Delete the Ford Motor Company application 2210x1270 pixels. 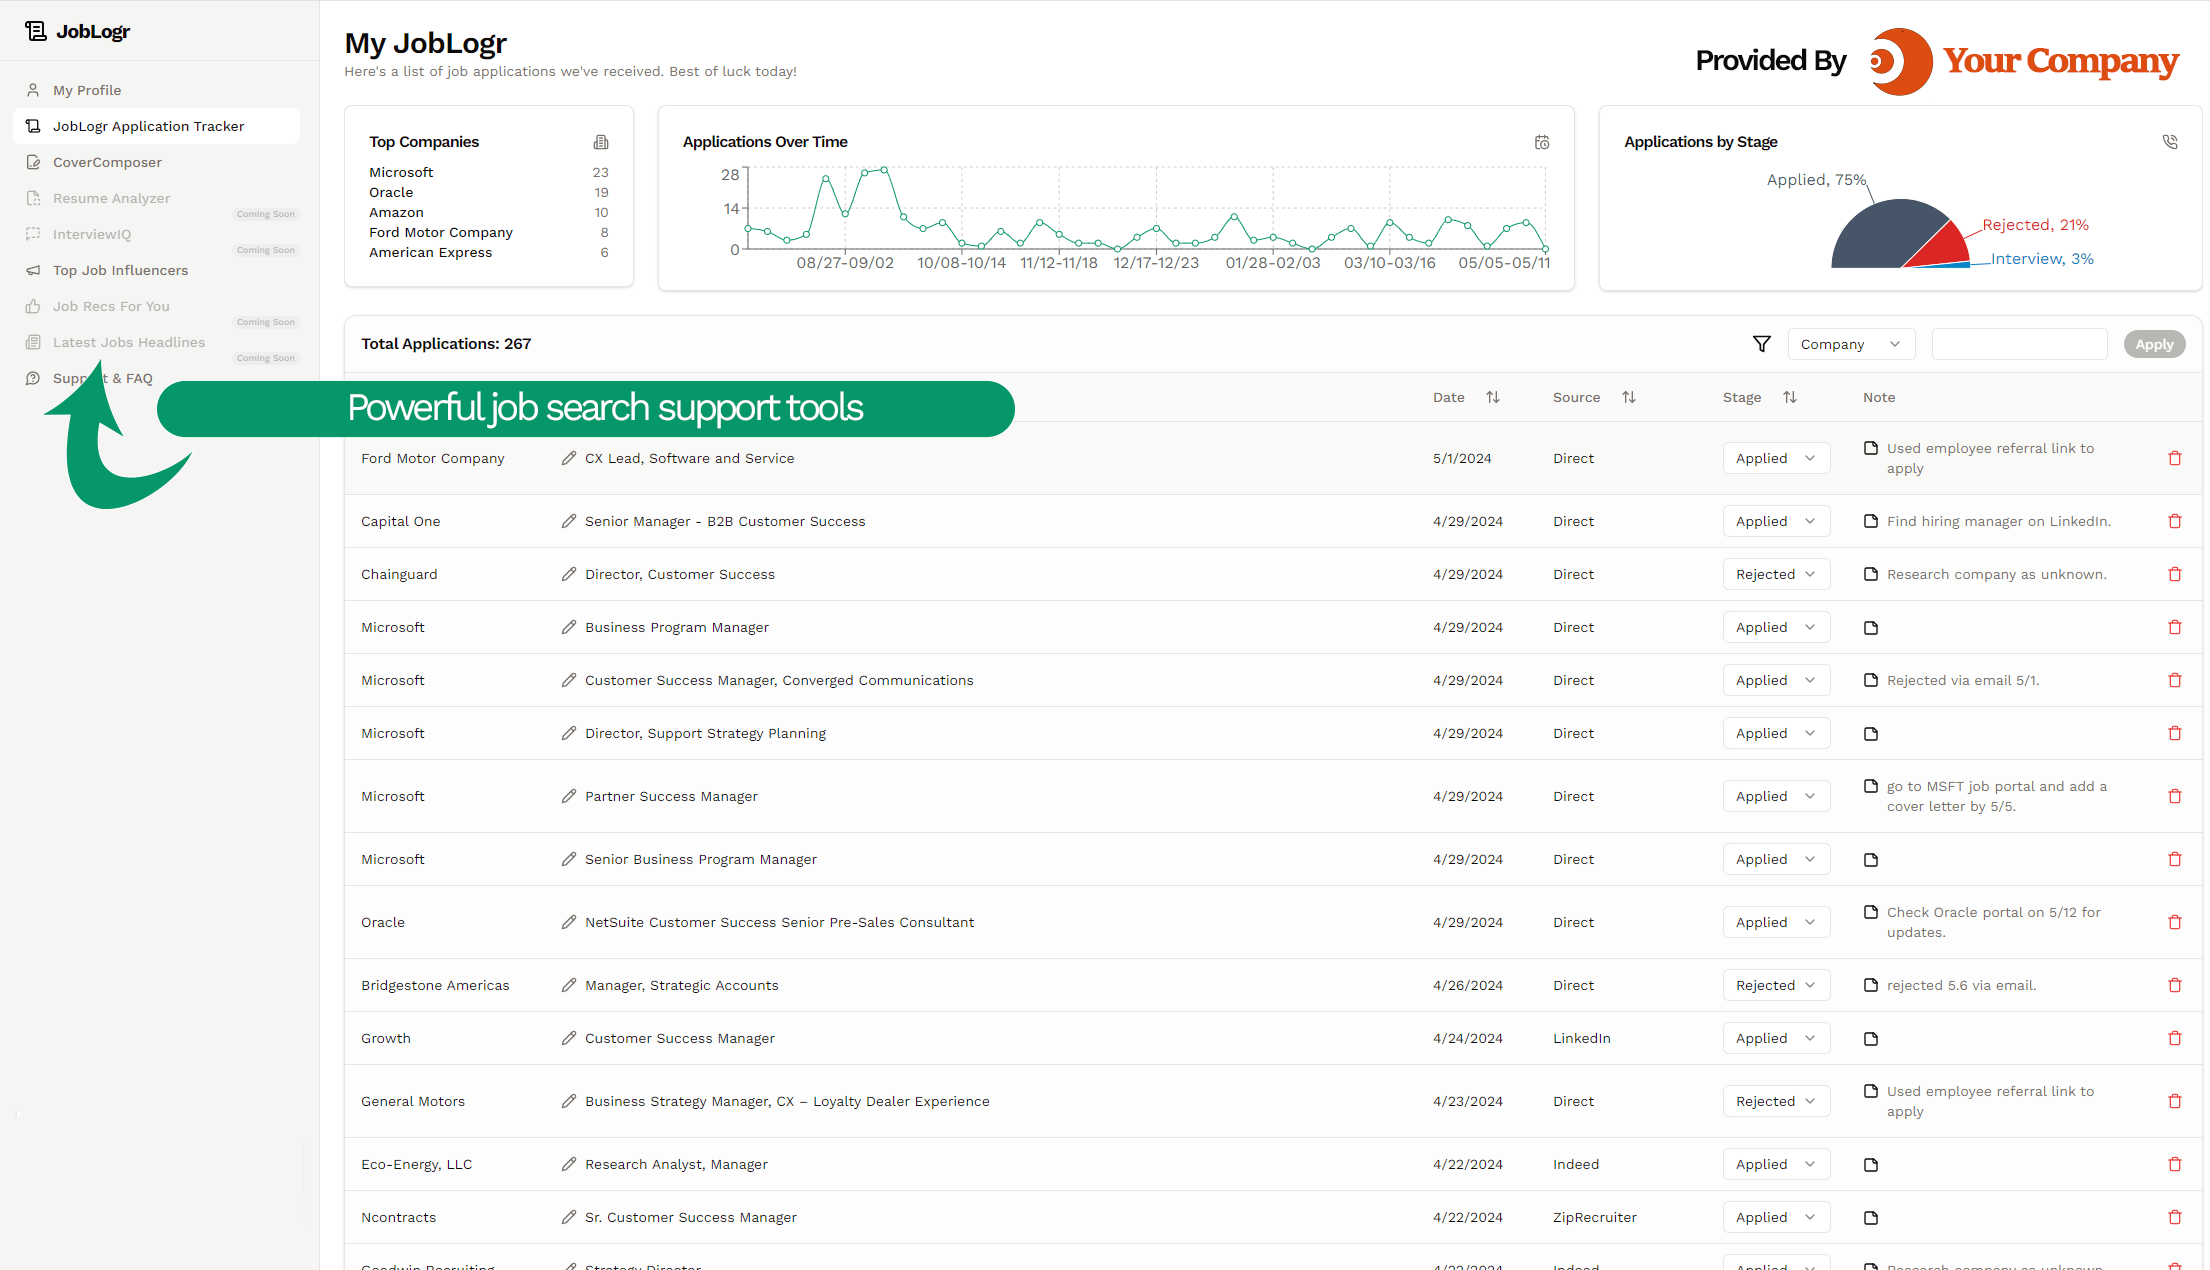coord(2175,458)
